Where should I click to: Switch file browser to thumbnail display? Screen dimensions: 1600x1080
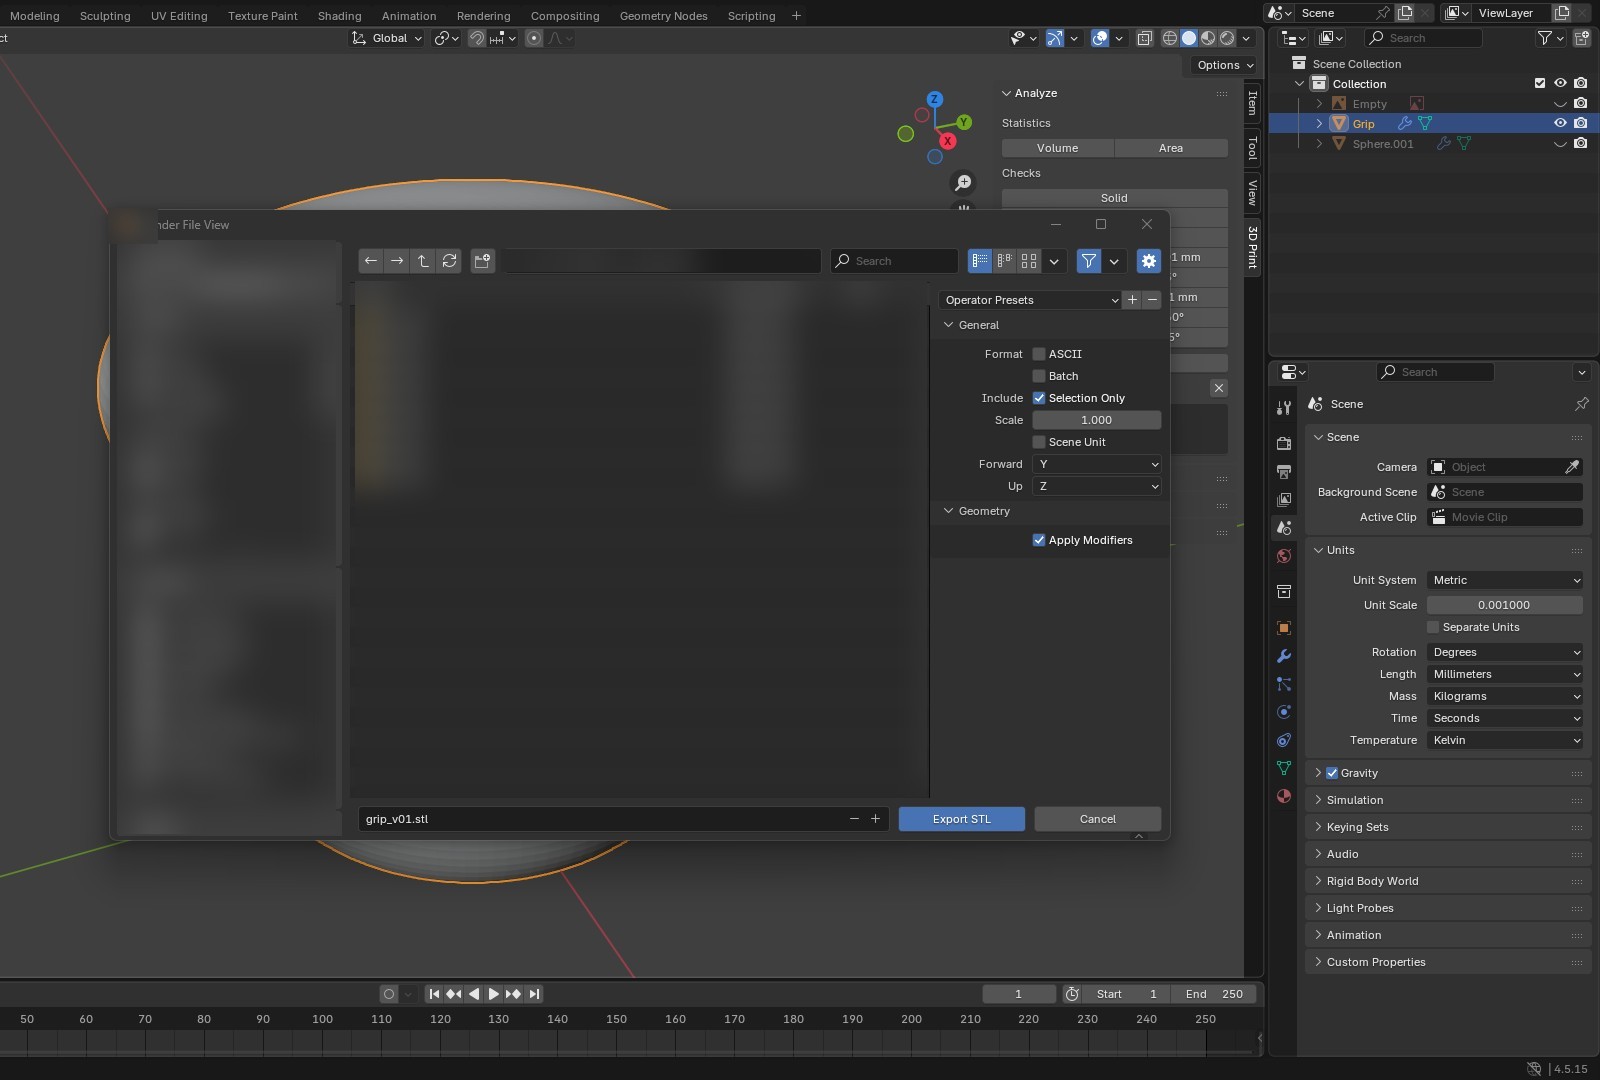point(1029,261)
